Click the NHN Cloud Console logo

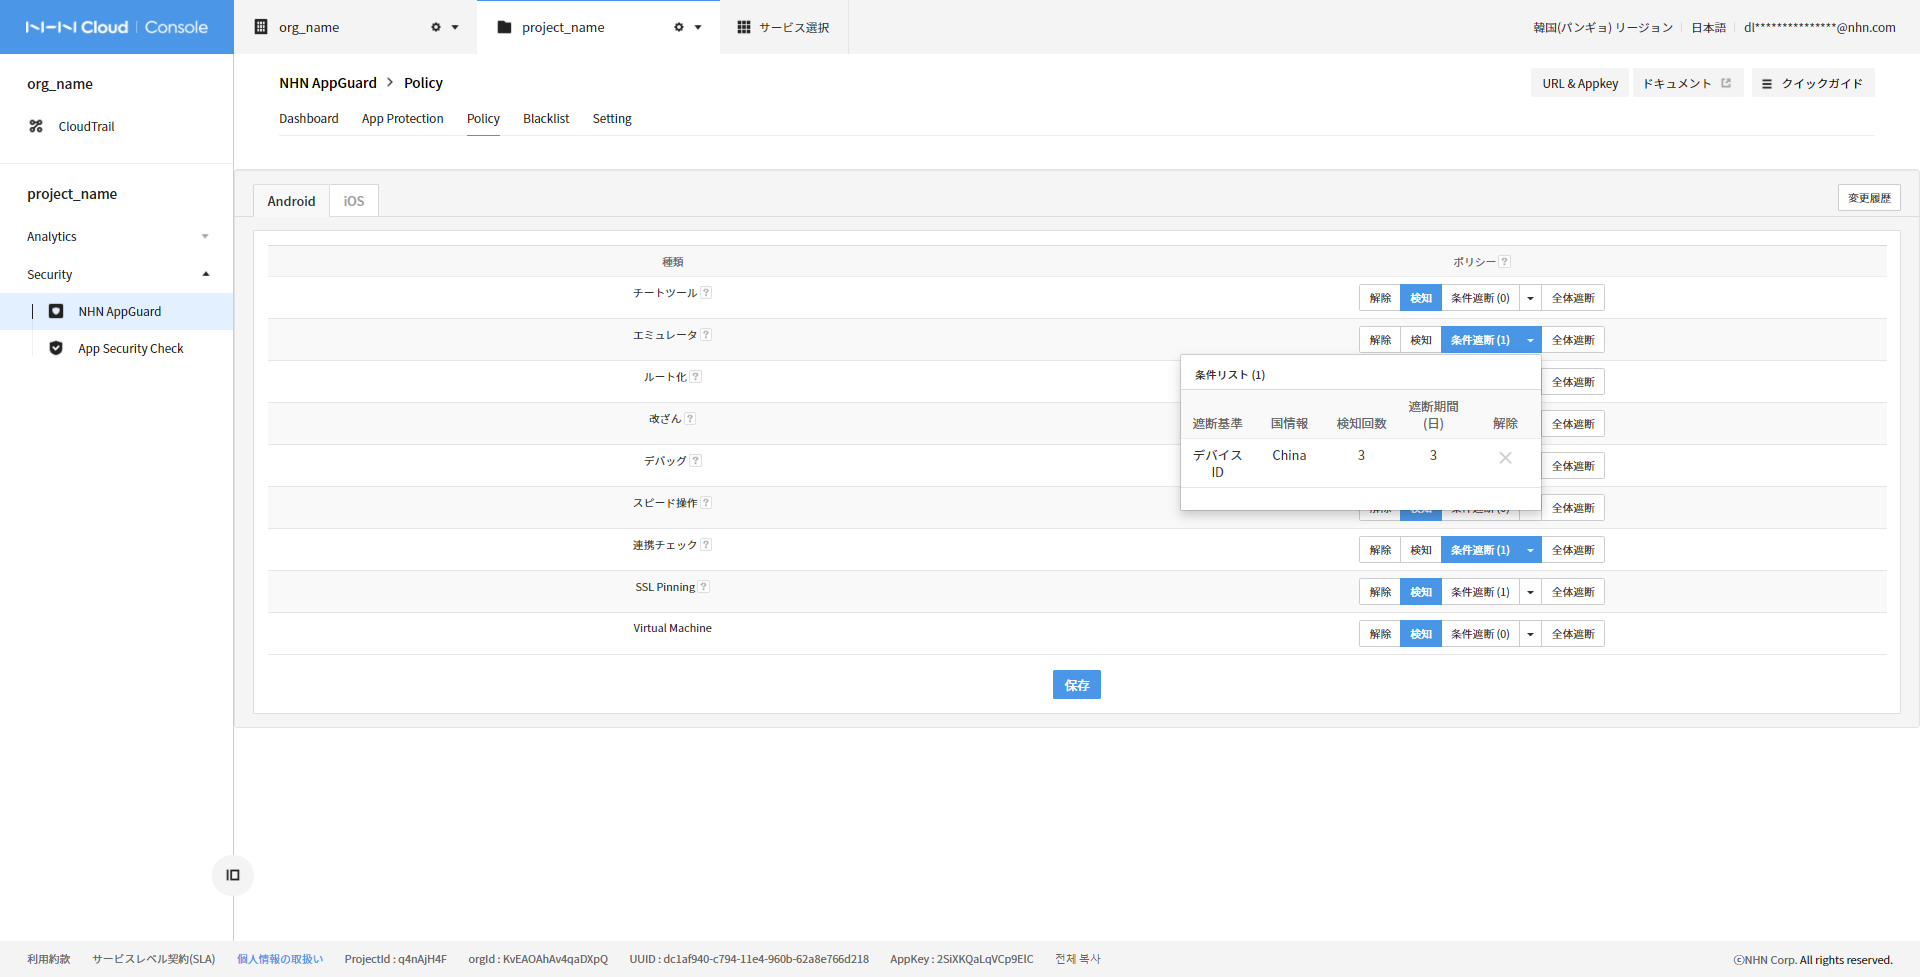click(116, 27)
